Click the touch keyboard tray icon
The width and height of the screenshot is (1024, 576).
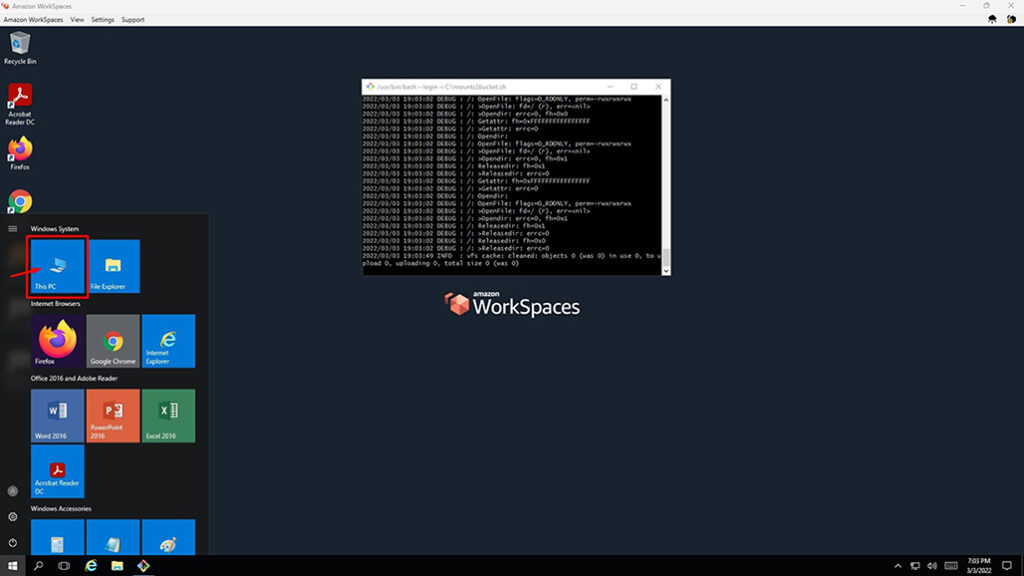[x=951, y=566]
